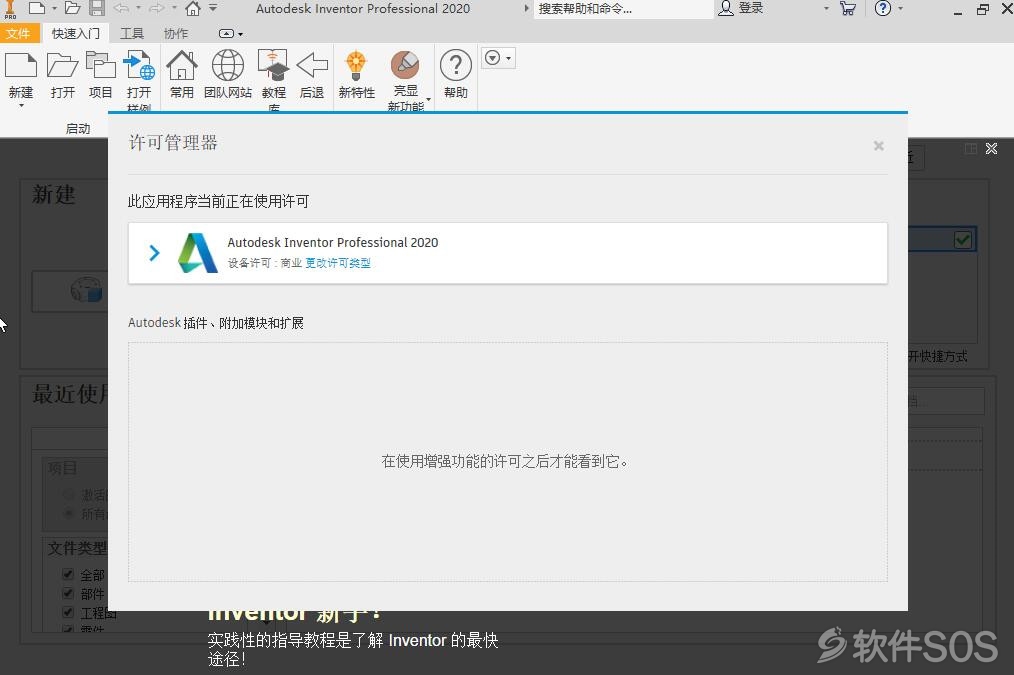The height and width of the screenshot is (675, 1014).
Task: Click the search help and commands field
Action: (623, 9)
